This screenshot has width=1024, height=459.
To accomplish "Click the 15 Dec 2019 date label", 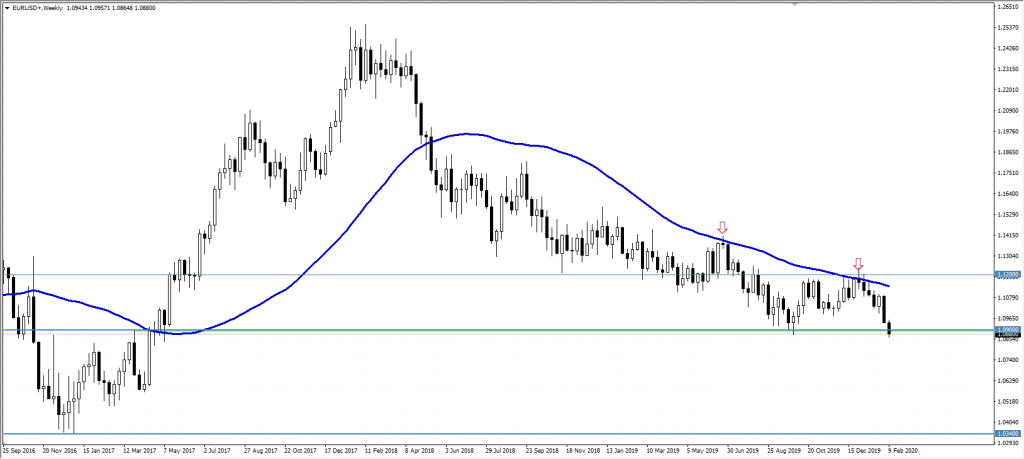I will point(863,451).
